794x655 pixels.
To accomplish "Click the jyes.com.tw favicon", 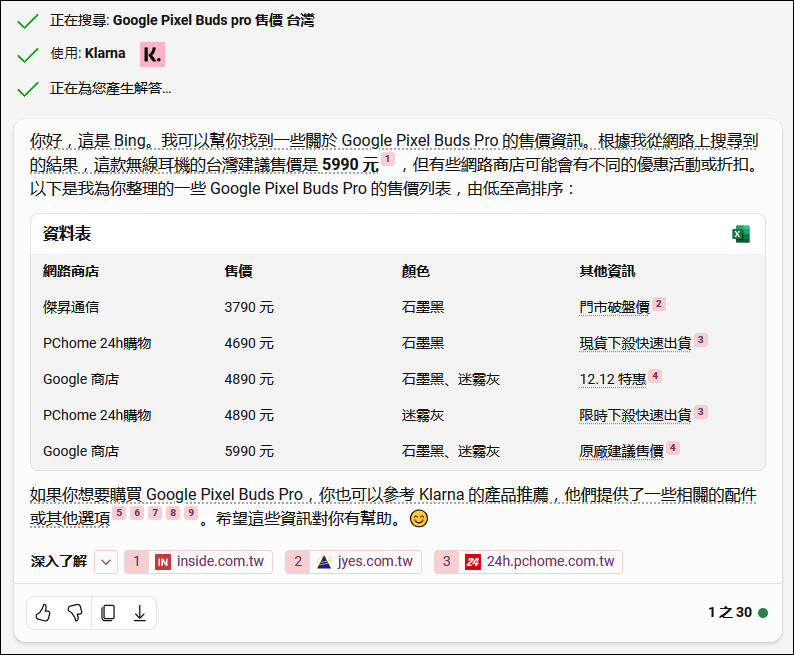I will click(324, 562).
